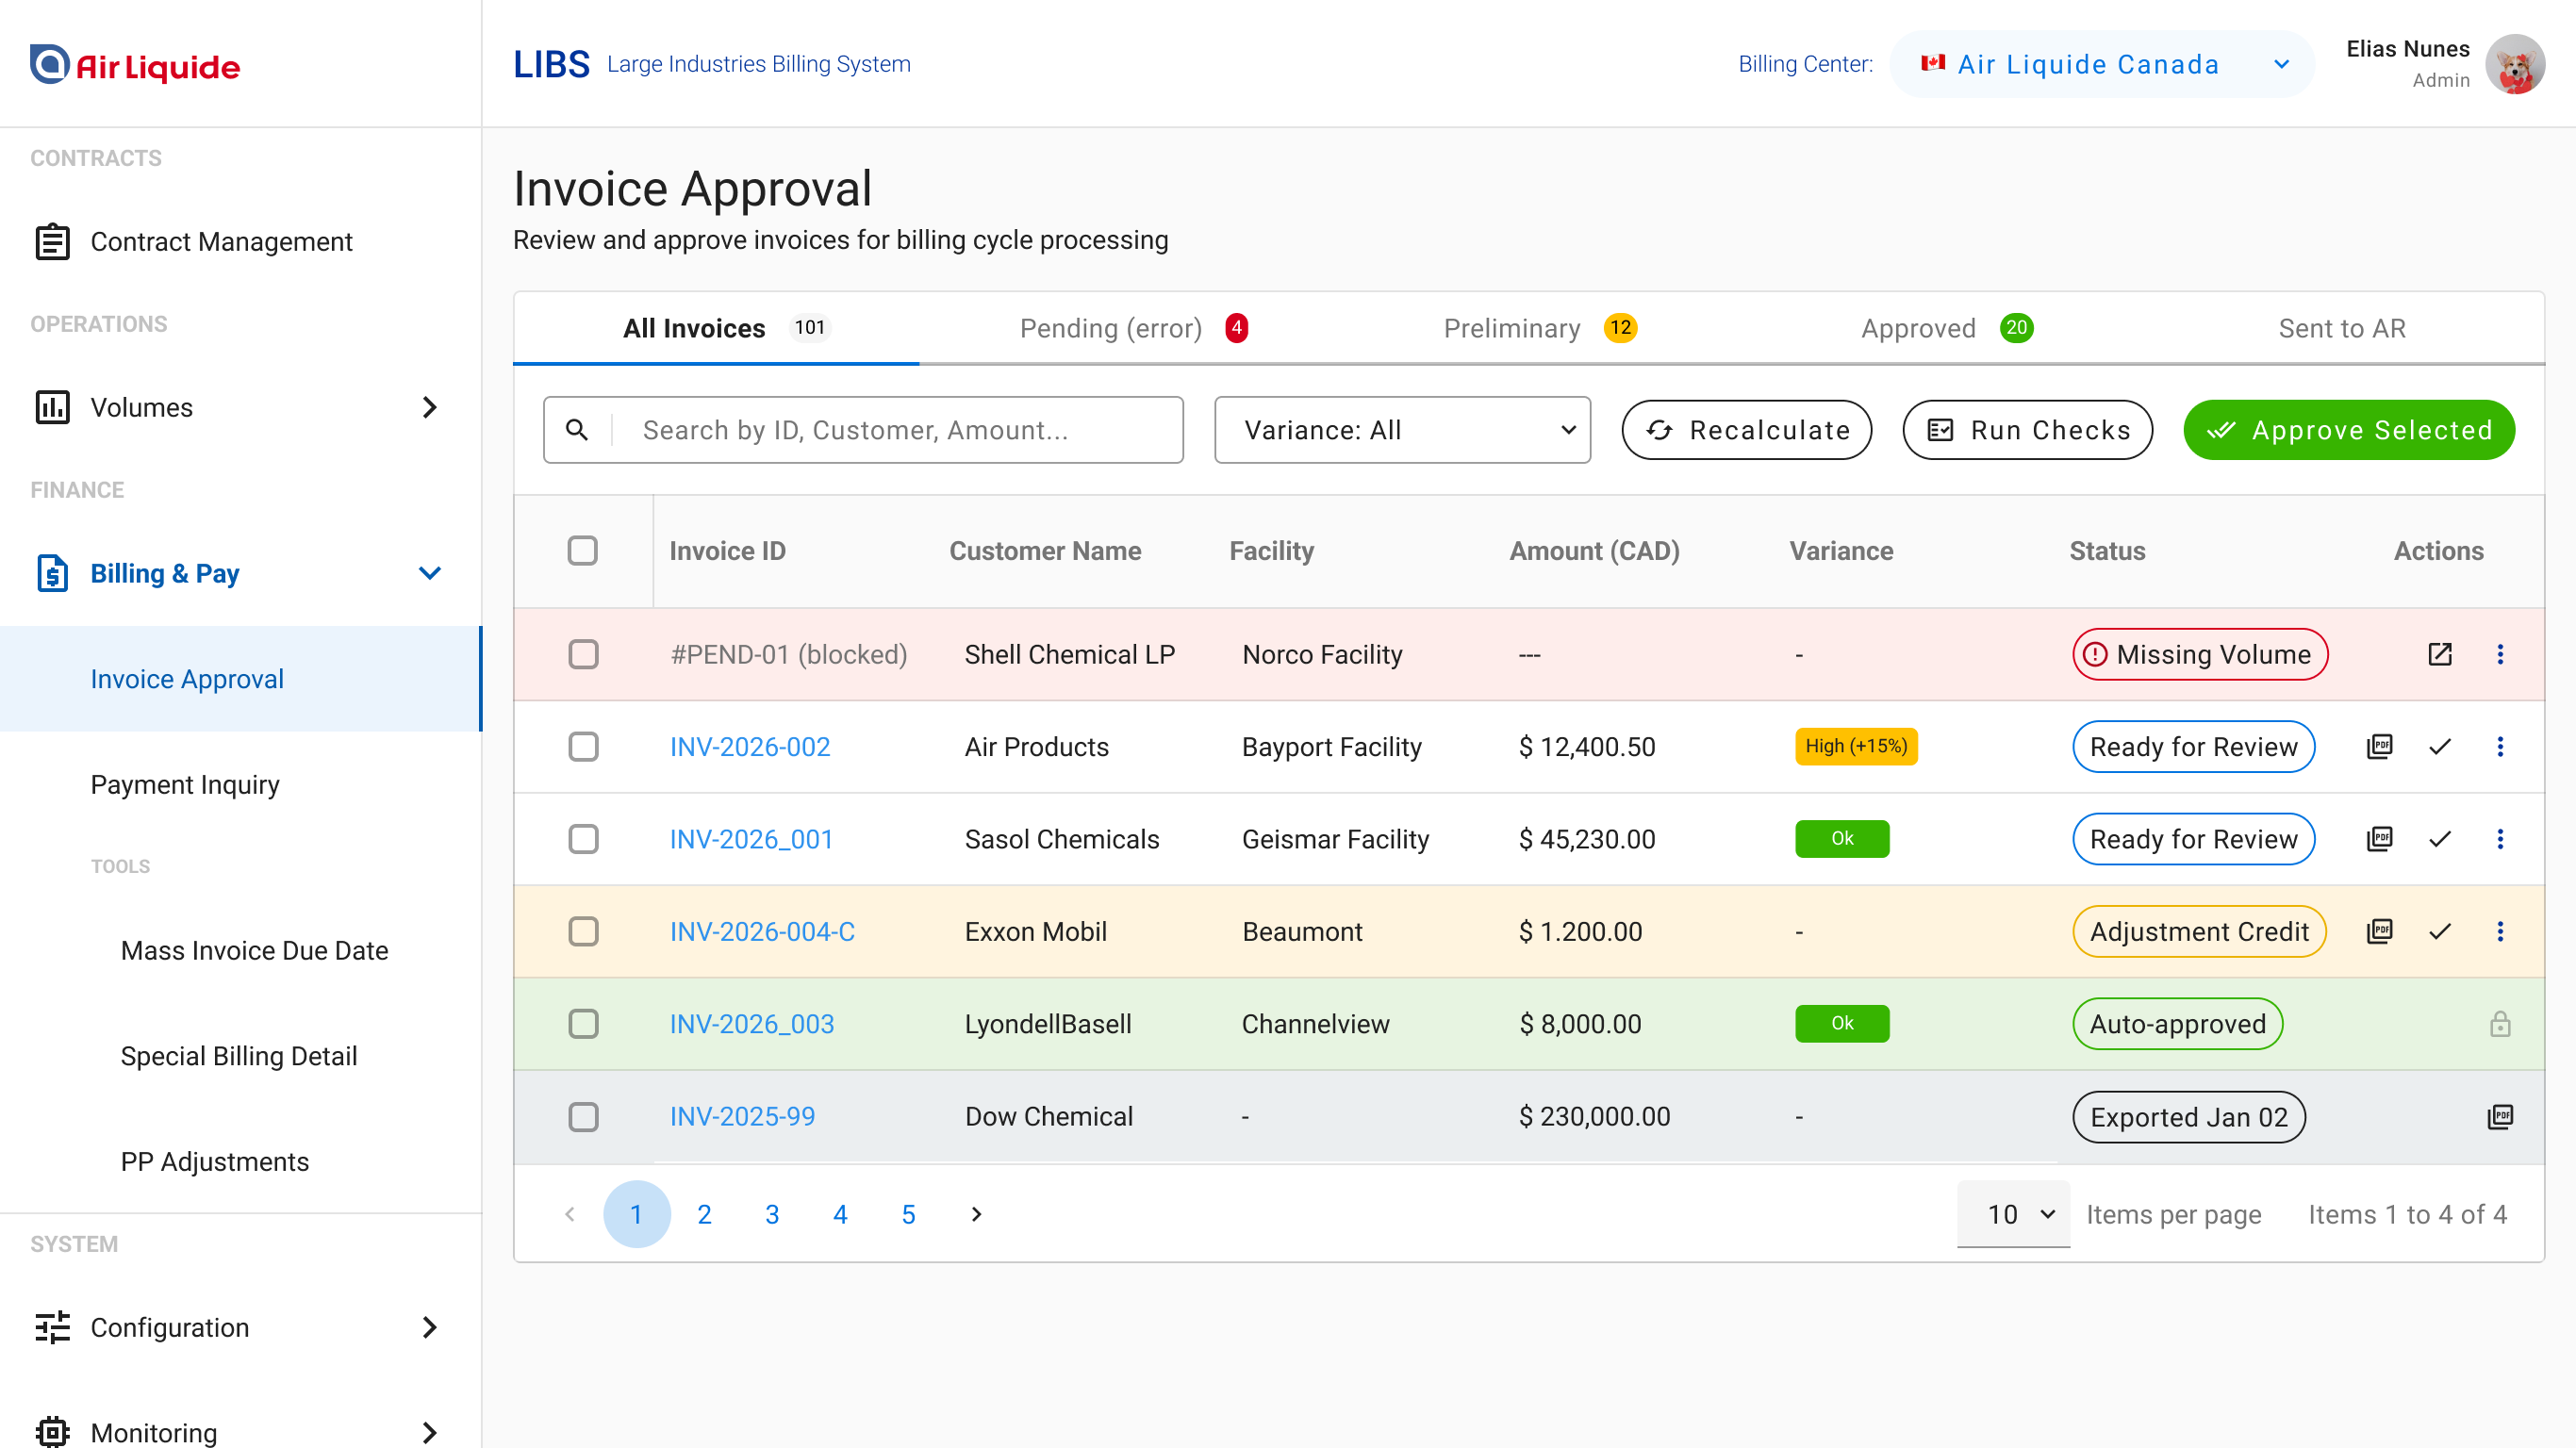Open invoice INV-2025-99 link
Screen dimensions: 2576x1448
point(742,1116)
